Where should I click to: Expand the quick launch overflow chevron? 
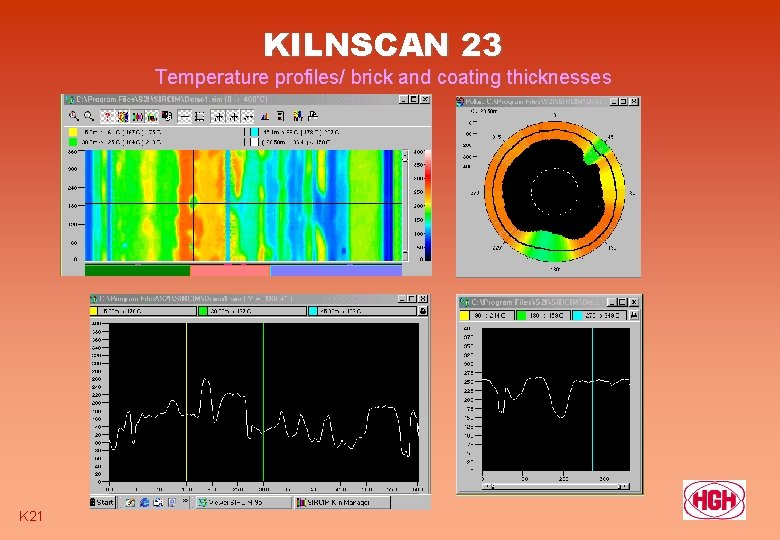(185, 501)
